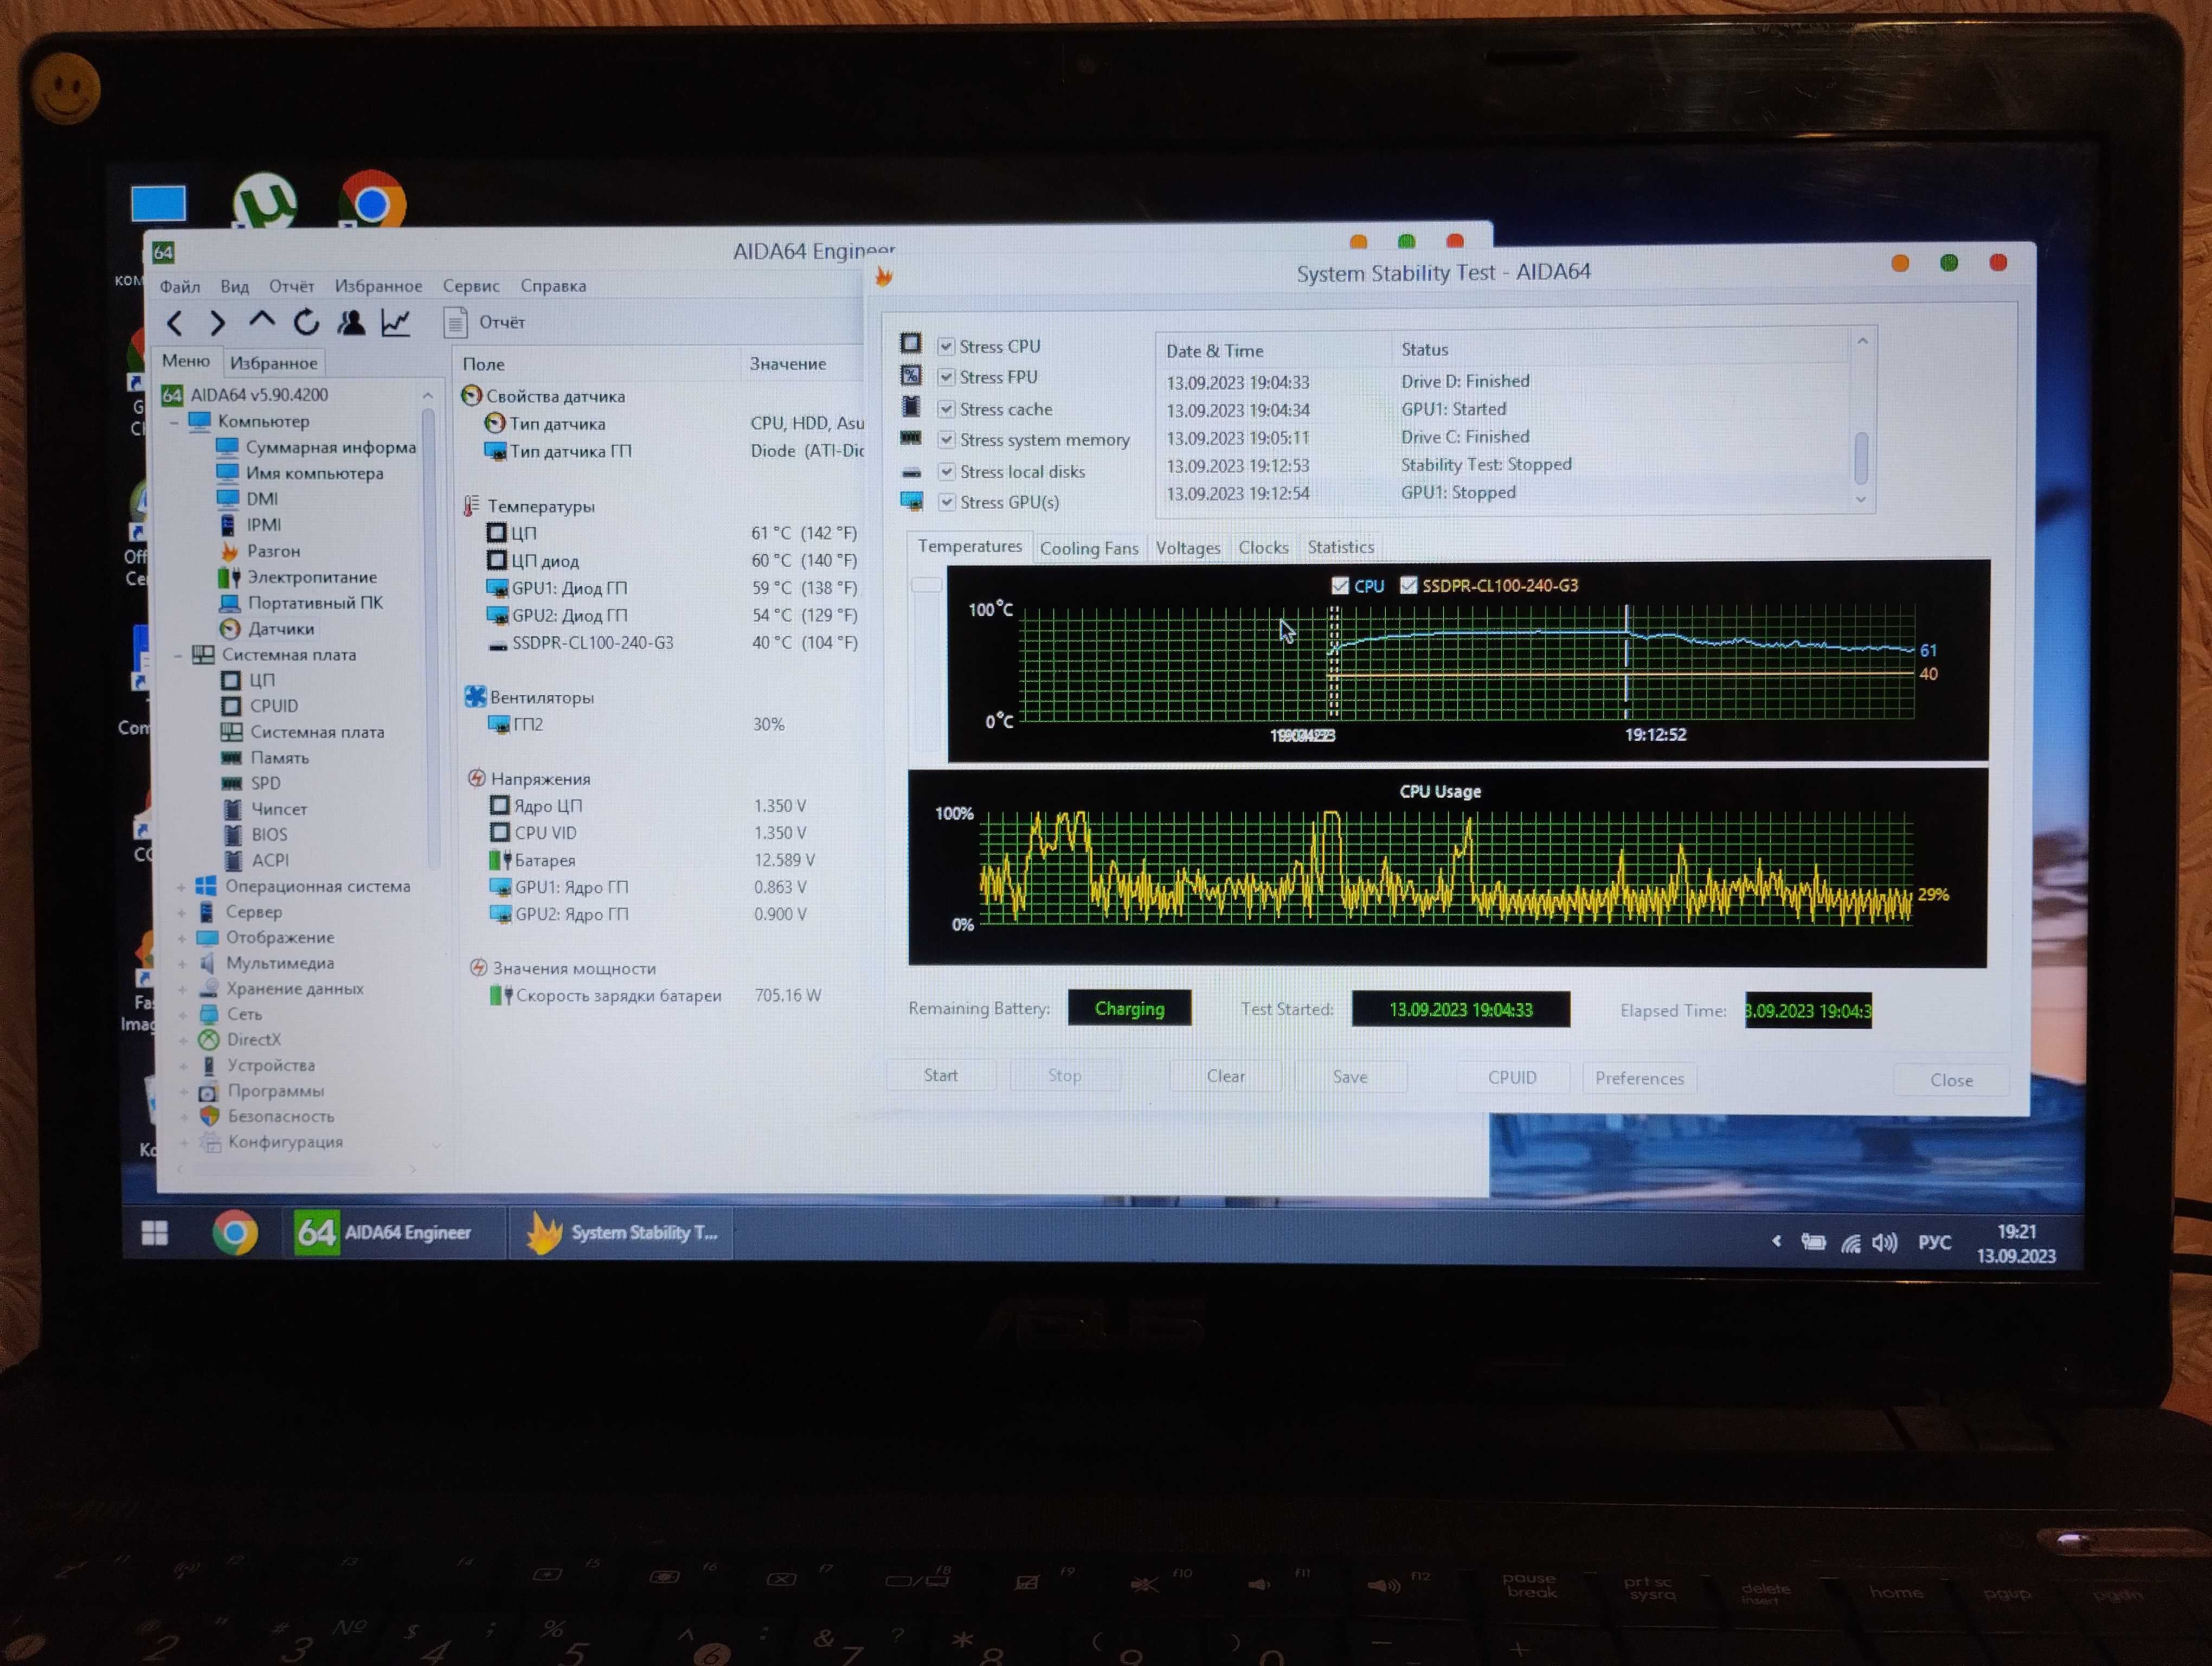Click the Start button in Stability Test

(941, 1075)
